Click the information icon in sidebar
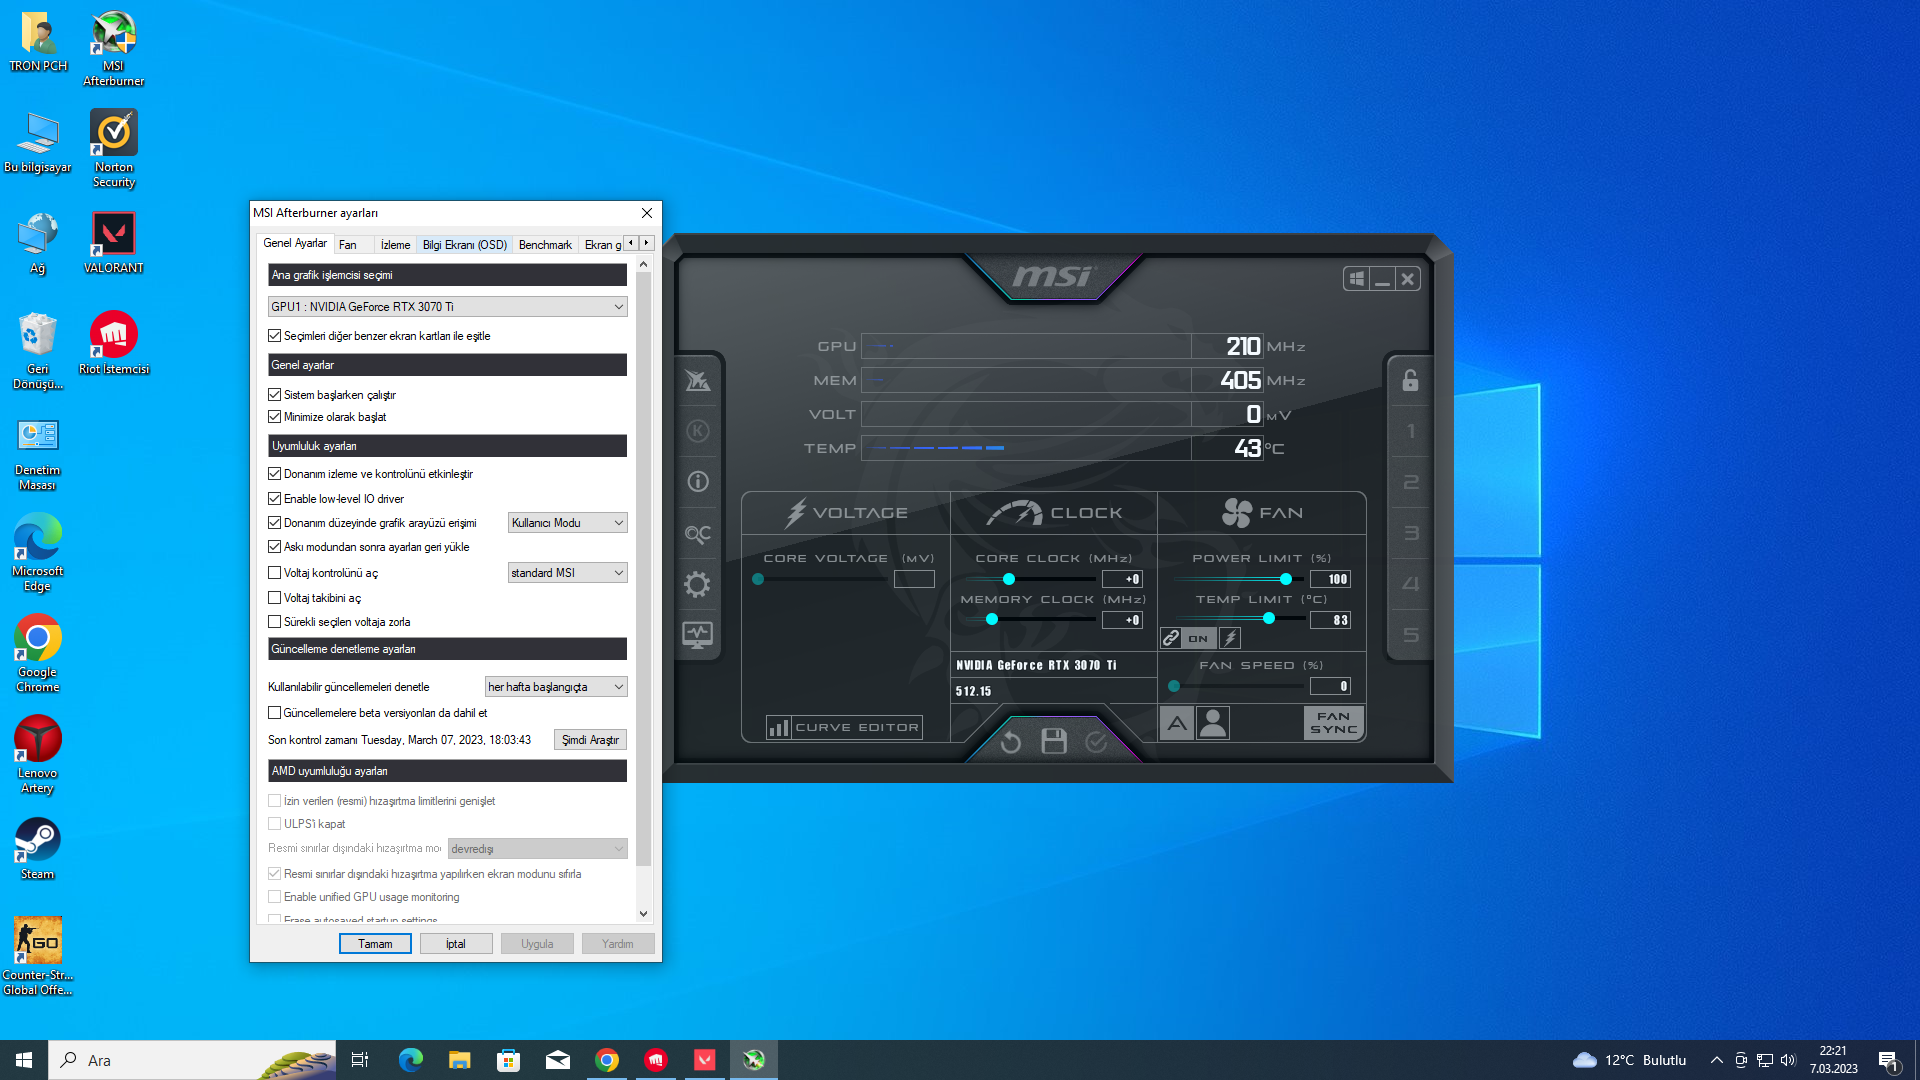Screen dimensions: 1920x1080 coord(697,482)
